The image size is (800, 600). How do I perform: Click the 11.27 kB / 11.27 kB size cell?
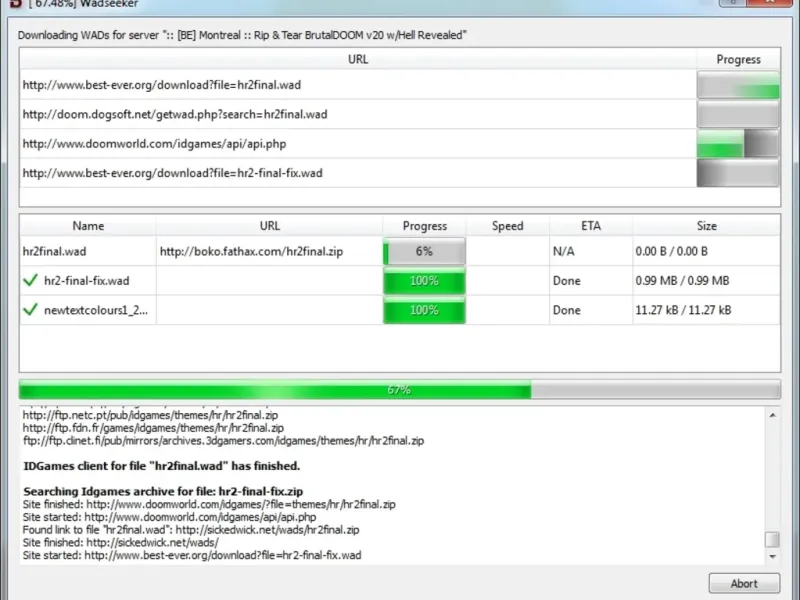(707, 310)
